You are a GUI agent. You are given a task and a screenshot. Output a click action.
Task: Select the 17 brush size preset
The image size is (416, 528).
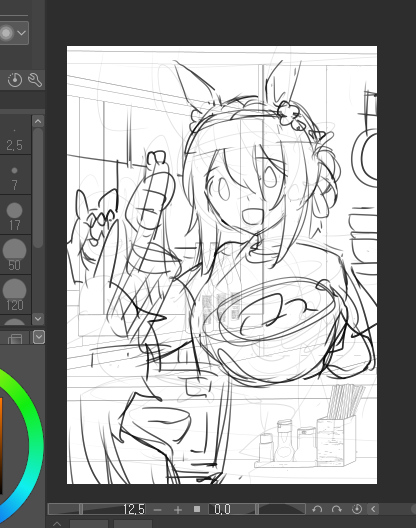14,215
